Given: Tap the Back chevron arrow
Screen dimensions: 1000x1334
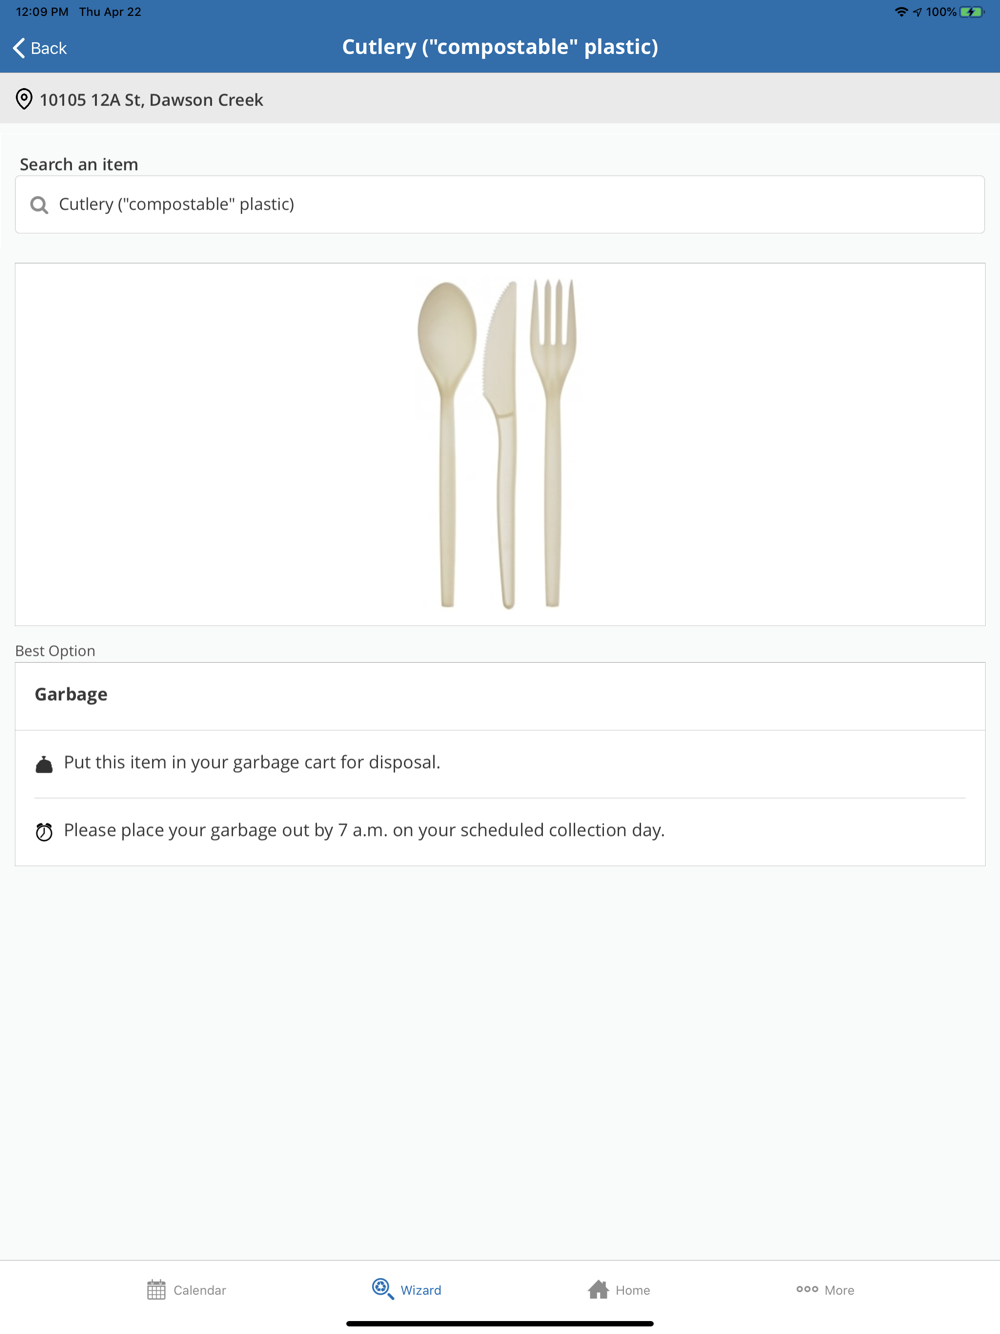Looking at the screenshot, I should coord(19,48).
